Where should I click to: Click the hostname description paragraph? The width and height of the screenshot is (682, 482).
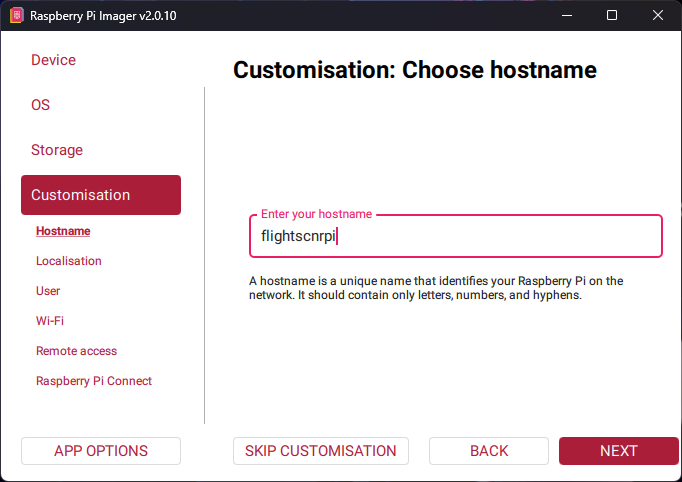(436, 288)
